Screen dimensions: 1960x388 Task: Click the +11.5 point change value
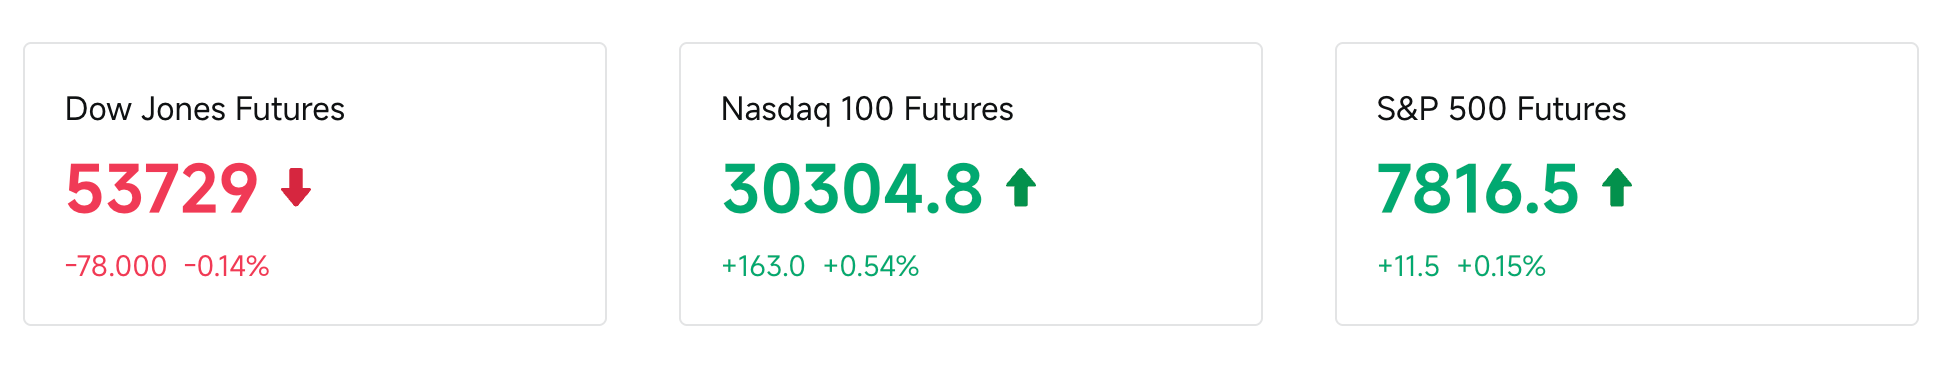(x=1408, y=266)
